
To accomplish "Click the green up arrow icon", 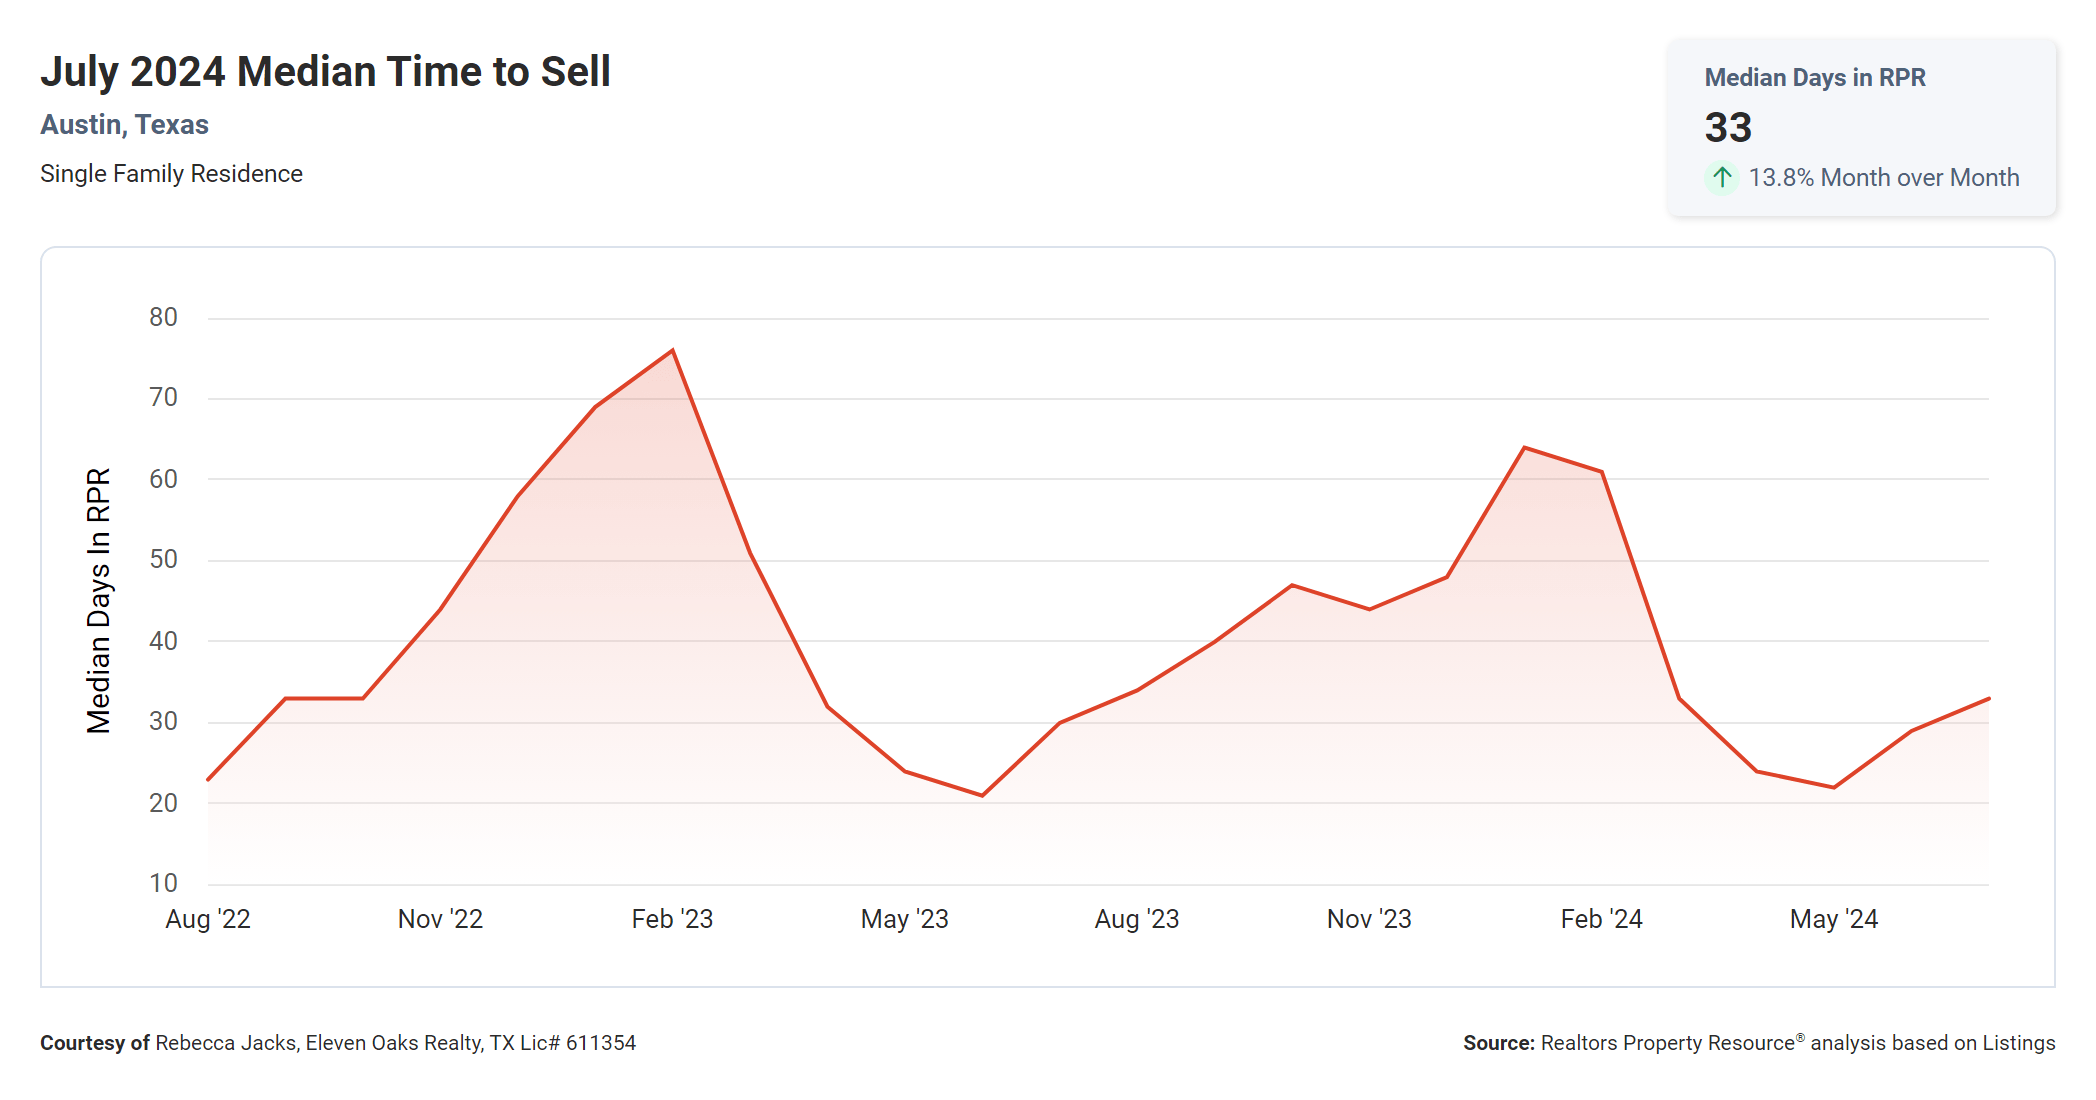I will pos(1721,178).
